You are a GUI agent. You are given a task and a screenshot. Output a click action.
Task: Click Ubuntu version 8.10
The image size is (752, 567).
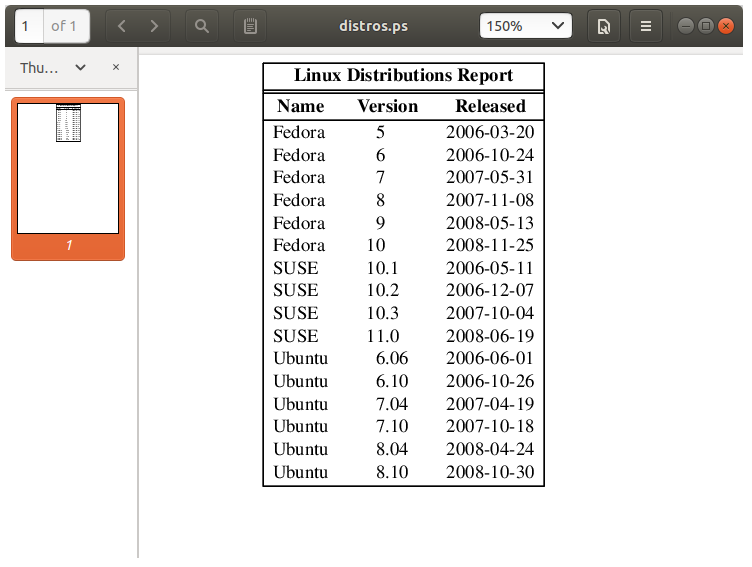(392, 472)
